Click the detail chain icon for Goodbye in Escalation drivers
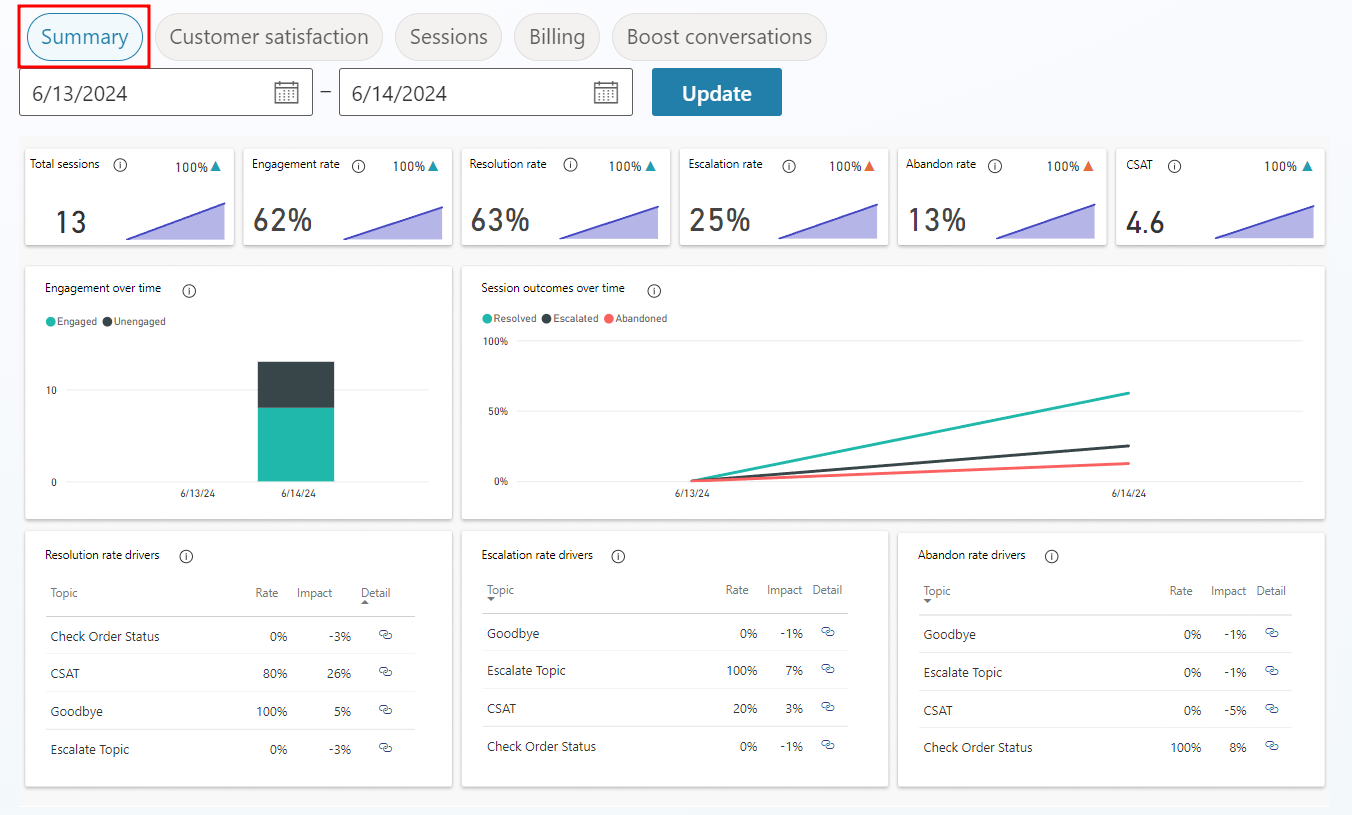The height and width of the screenshot is (815, 1352). point(827,632)
